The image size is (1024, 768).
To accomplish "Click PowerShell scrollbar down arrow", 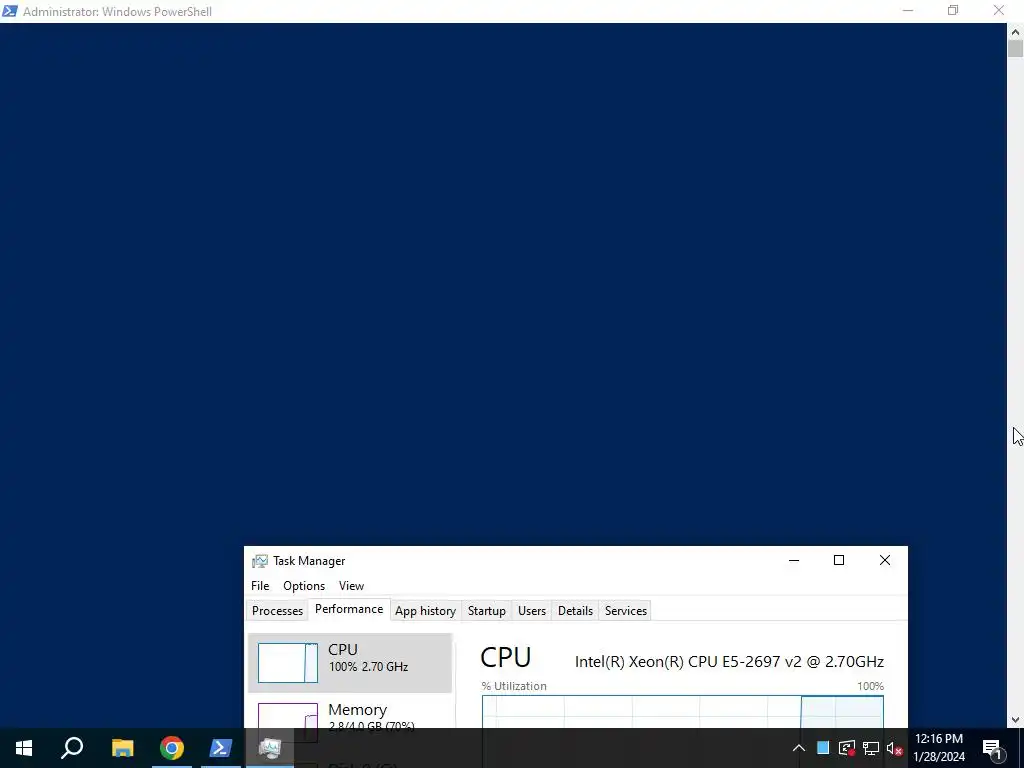I will tap(1015, 720).
